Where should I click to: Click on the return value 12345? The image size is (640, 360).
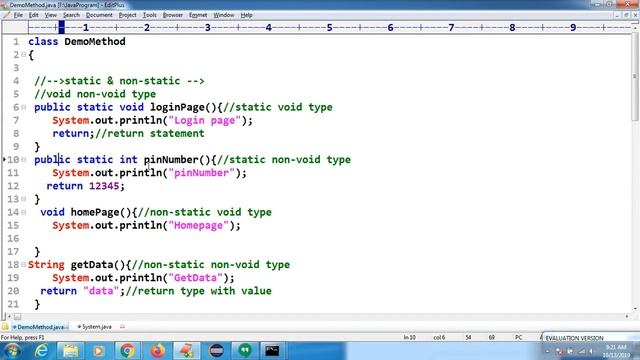(x=104, y=186)
